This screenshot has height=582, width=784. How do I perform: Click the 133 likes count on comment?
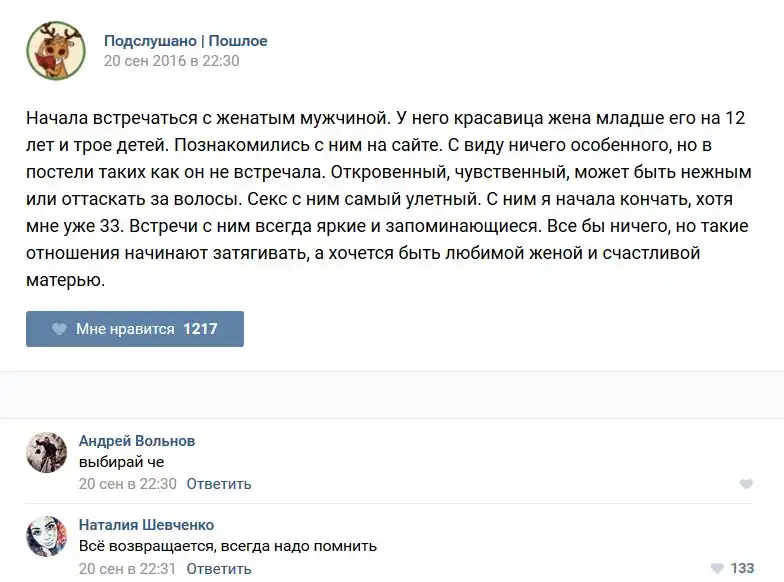click(742, 568)
